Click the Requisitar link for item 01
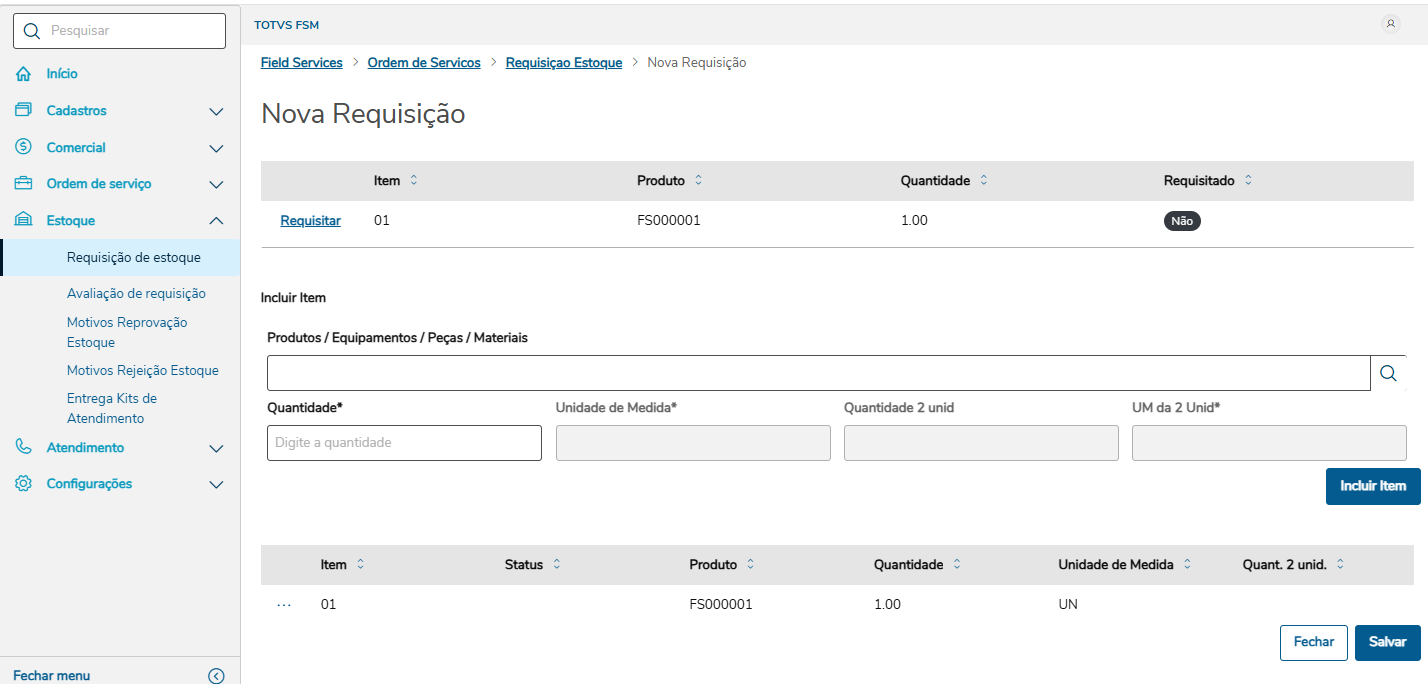 [x=310, y=221]
